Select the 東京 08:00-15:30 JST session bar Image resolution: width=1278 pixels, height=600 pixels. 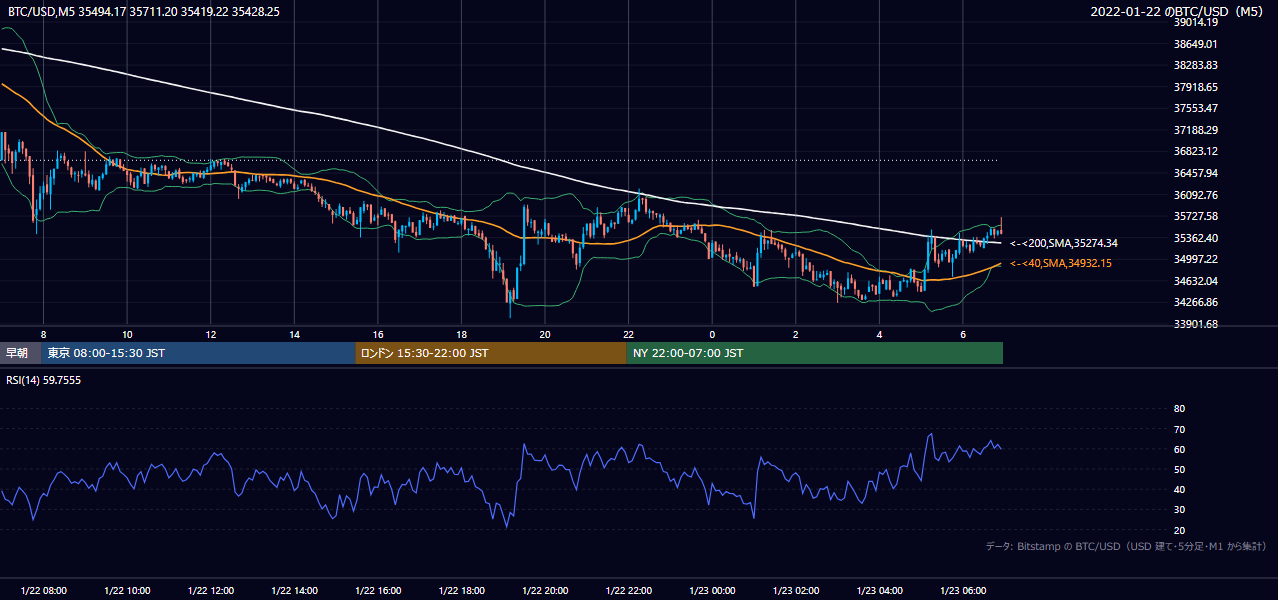click(198, 353)
